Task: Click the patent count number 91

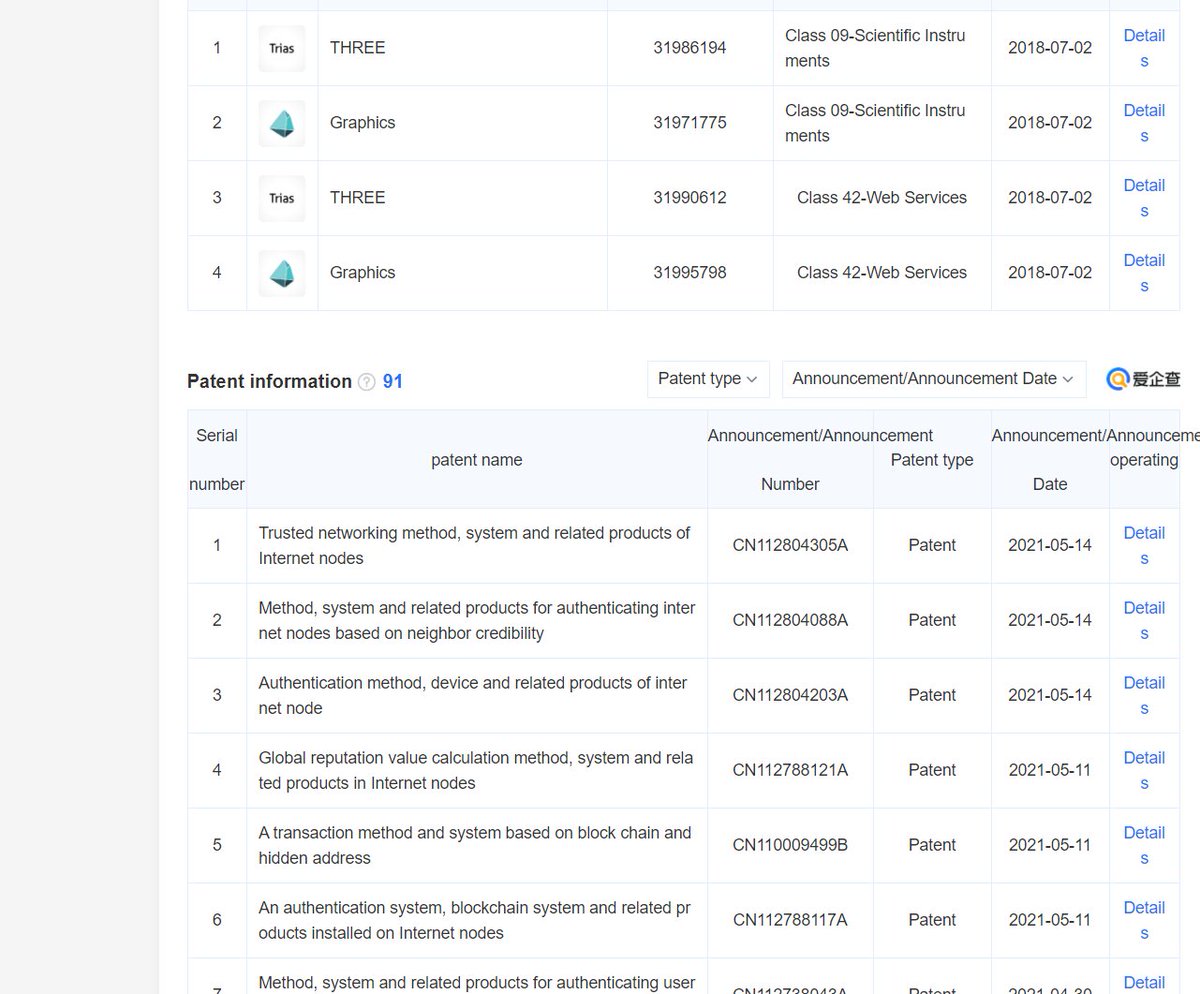Action: [x=393, y=381]
